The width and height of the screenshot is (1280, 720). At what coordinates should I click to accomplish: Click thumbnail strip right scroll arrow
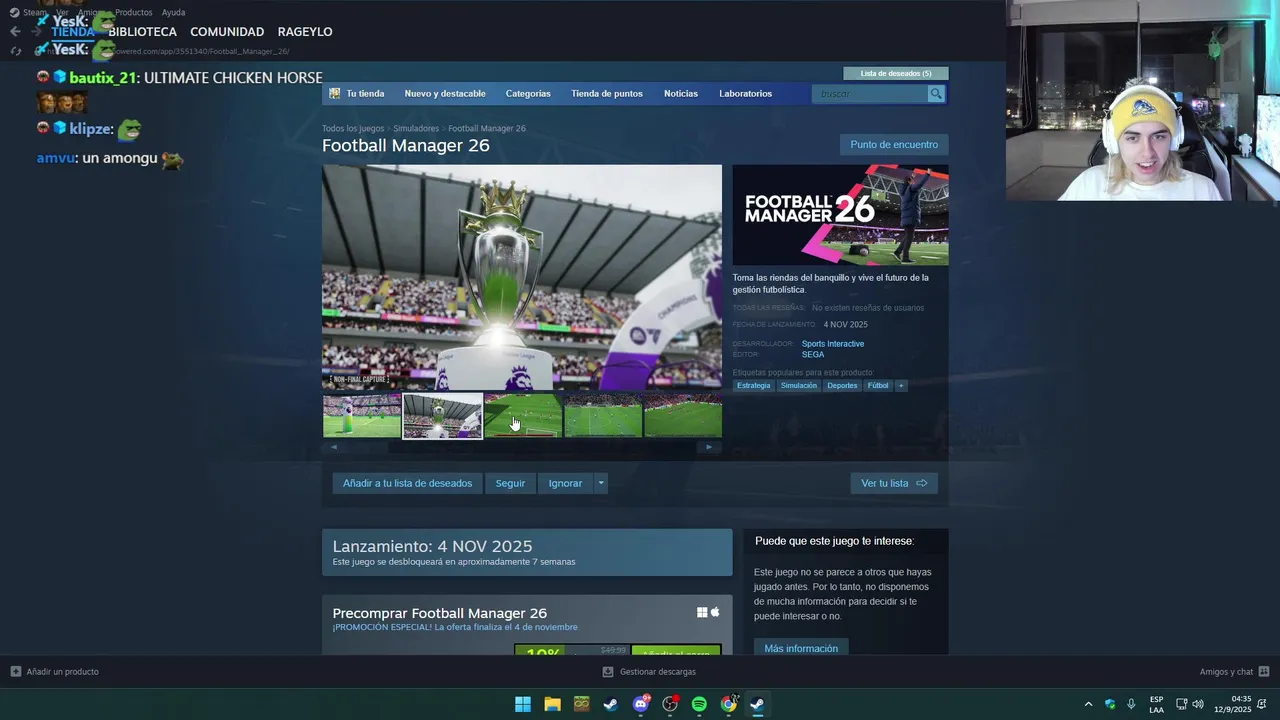(709, 447)
